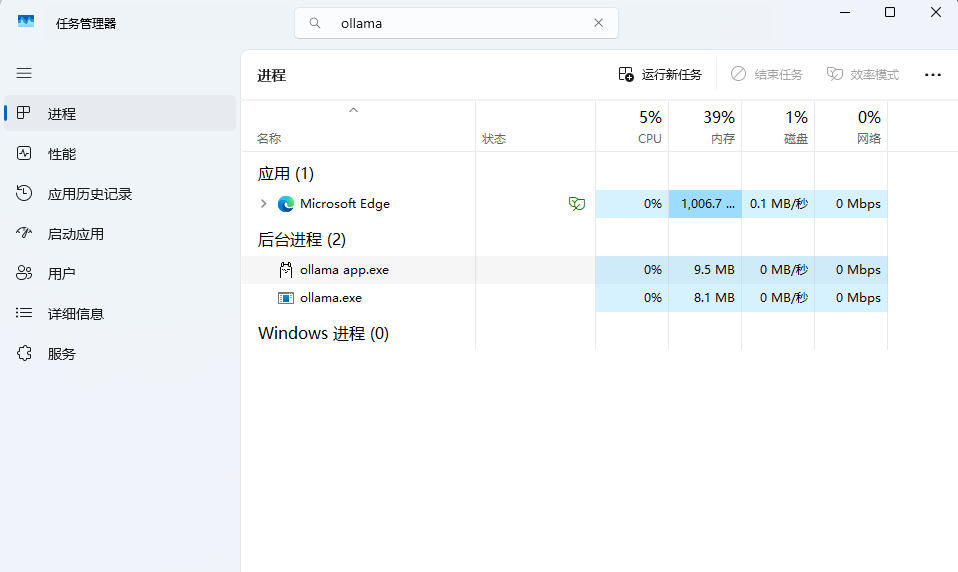The width and height of the screenshot is (958, 572).
Task: Sort by the 磁盘 column header
Action: (x=778, y=126)
